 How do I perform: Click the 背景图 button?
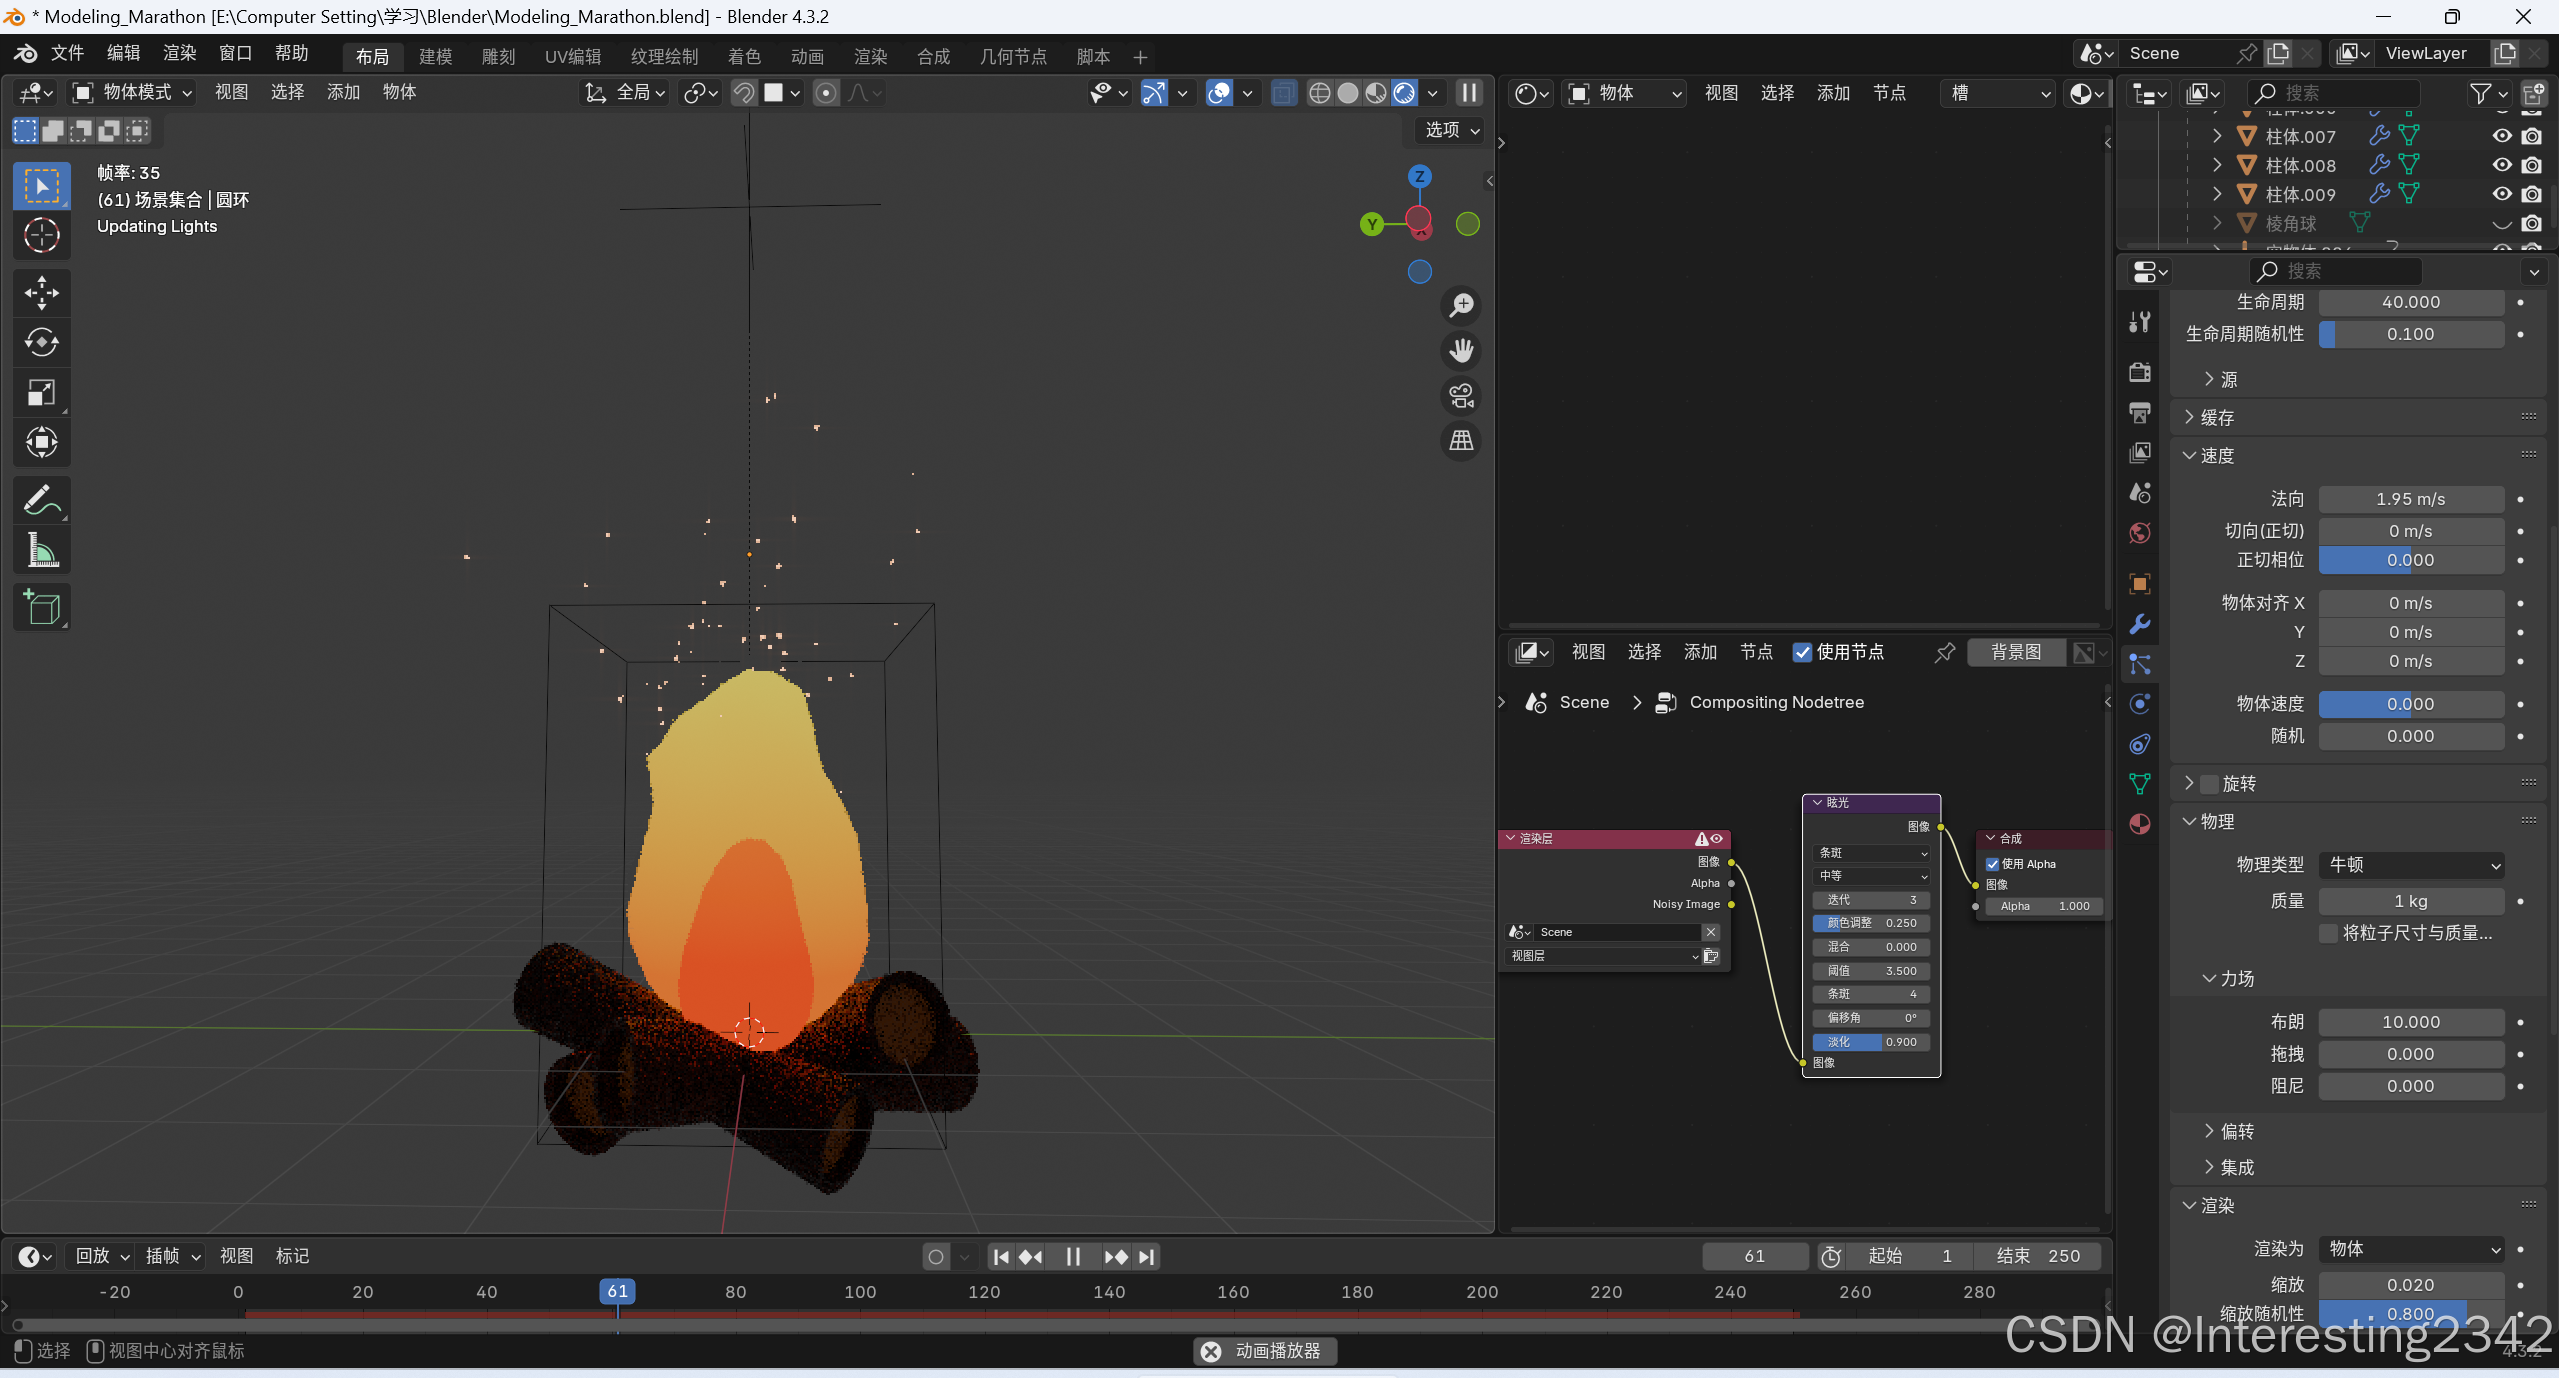[2016, 652]
